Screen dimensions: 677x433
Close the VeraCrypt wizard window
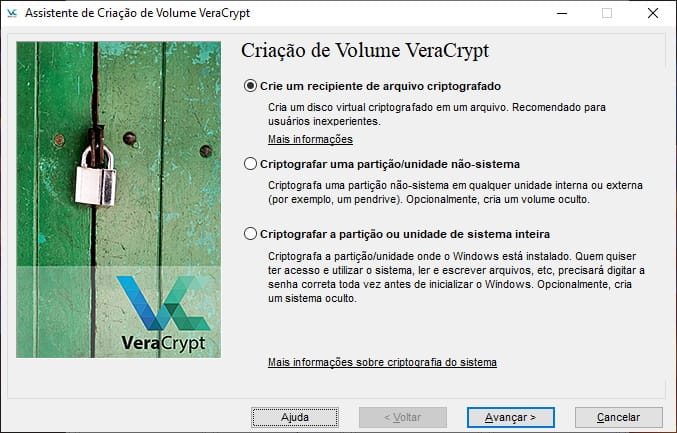(x=653, y=13)
